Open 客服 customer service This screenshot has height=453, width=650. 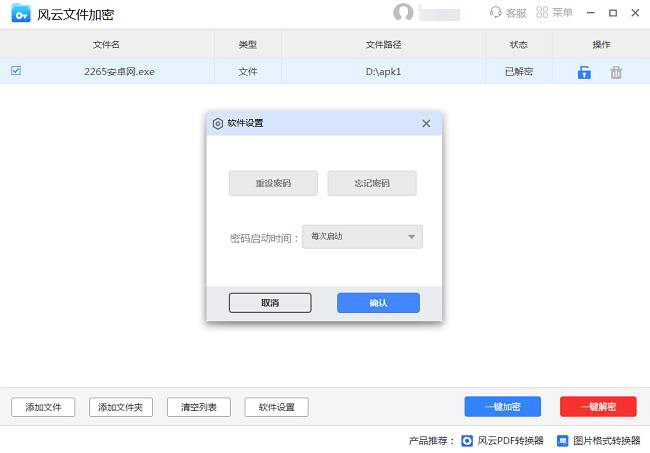[x=508, y=12]
